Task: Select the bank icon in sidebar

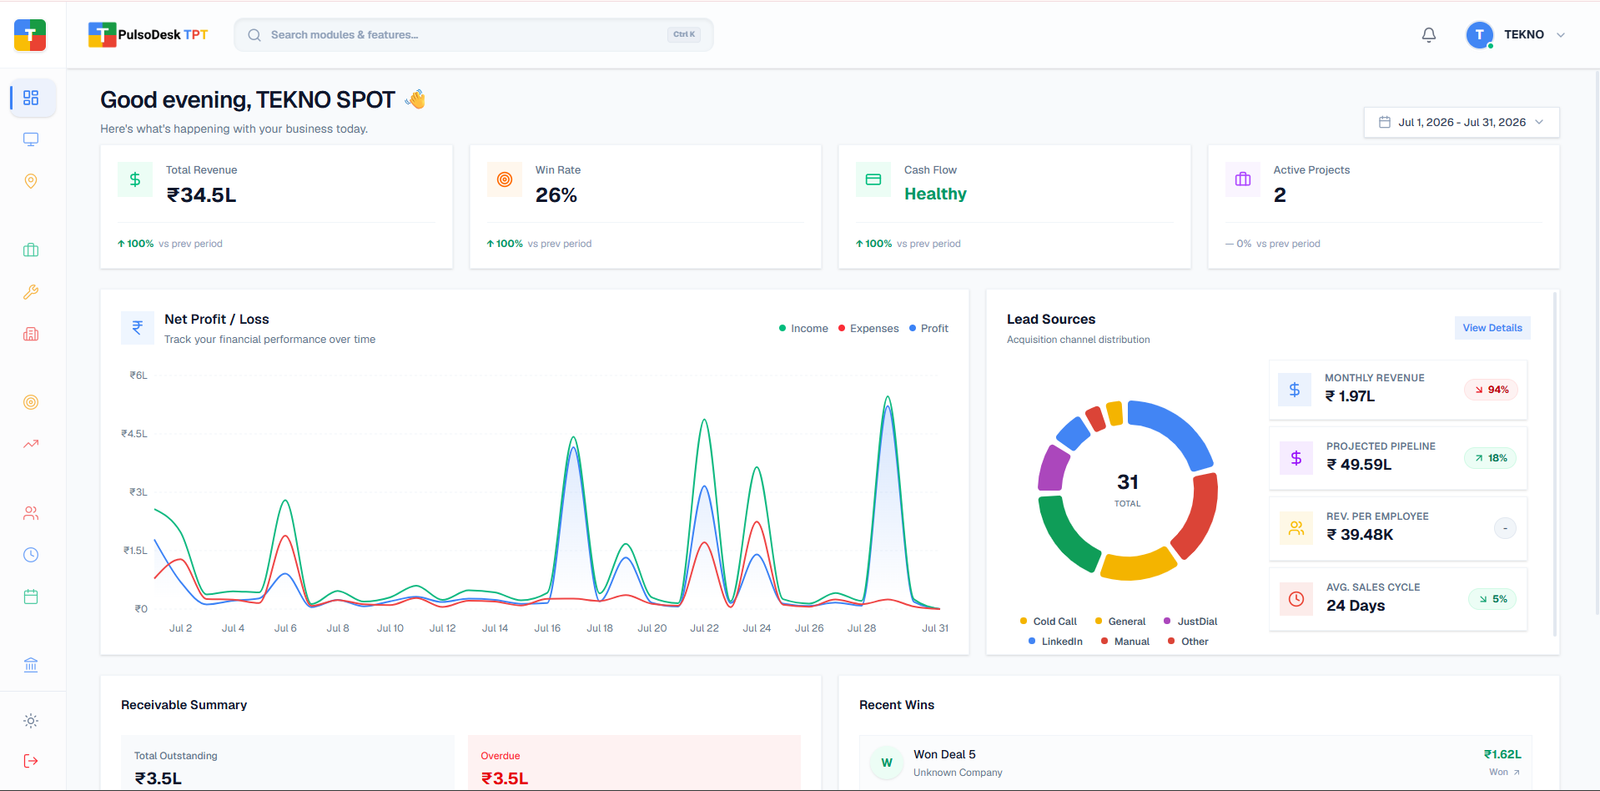Action: click(31, 665)
